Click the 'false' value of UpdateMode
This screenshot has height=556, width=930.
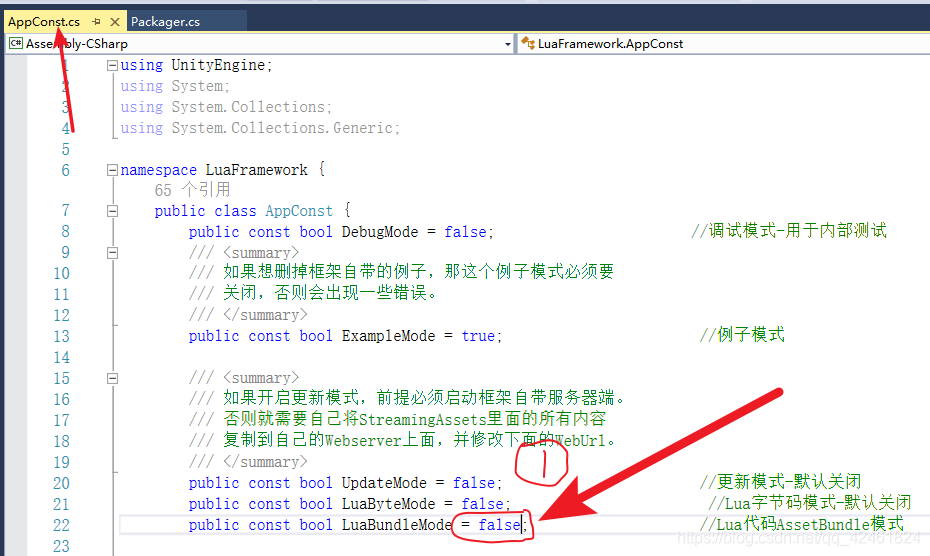tap(474, 484)
